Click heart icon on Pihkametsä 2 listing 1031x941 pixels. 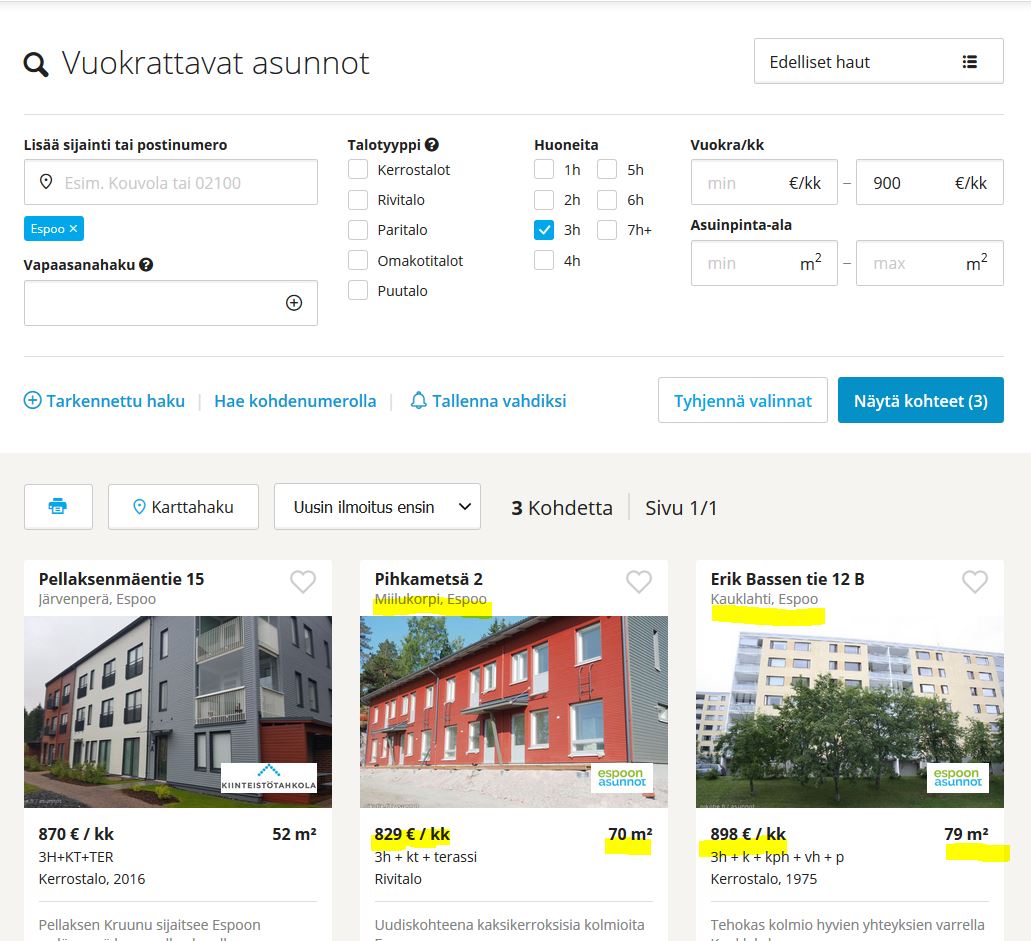pos(638,582)
